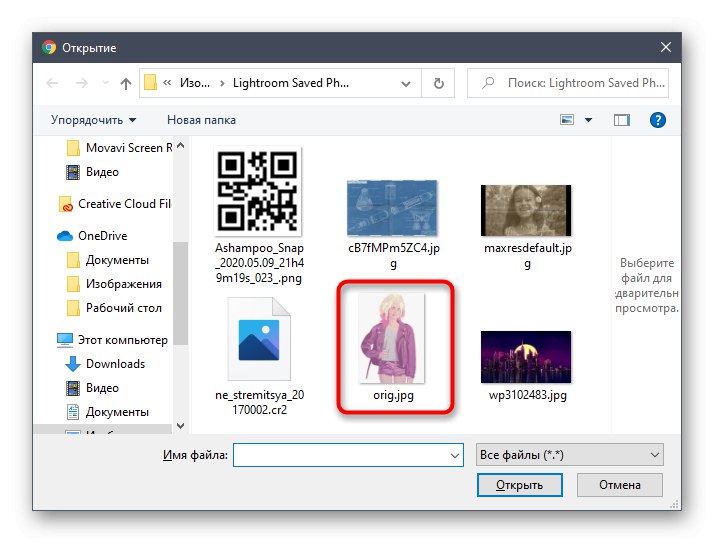Open Downloads in navigation pane
The height and width of the screenshot is (543, 714).
point(106,364)
